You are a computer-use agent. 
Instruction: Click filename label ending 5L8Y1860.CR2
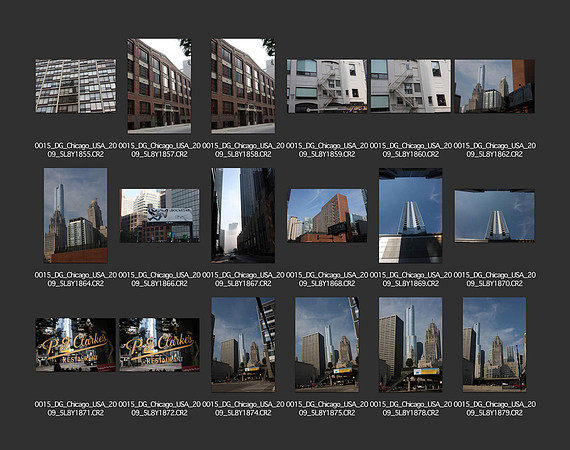(411, 150)
